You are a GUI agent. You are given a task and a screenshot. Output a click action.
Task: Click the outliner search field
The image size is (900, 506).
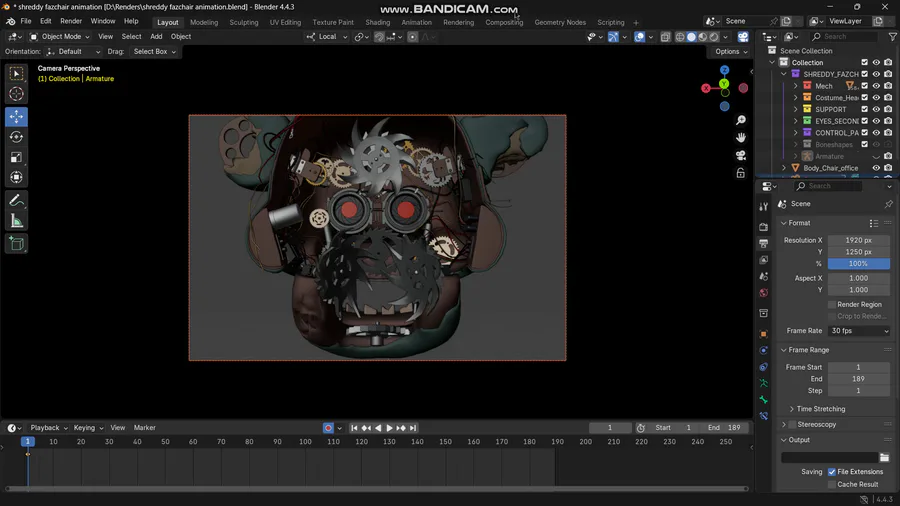click(844, 37)
